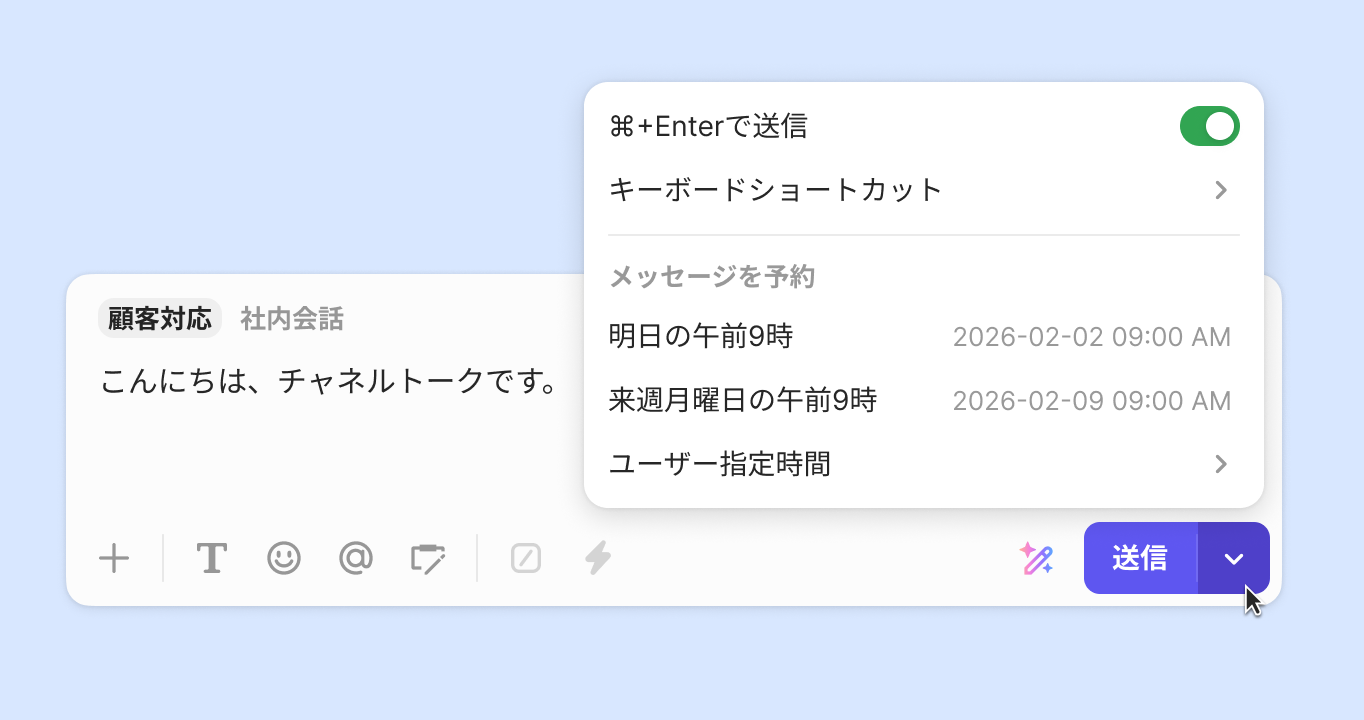The width and height of the screenshot is (1364, 720).
Task: Open text formatting with the T icon
Action: 211,558
